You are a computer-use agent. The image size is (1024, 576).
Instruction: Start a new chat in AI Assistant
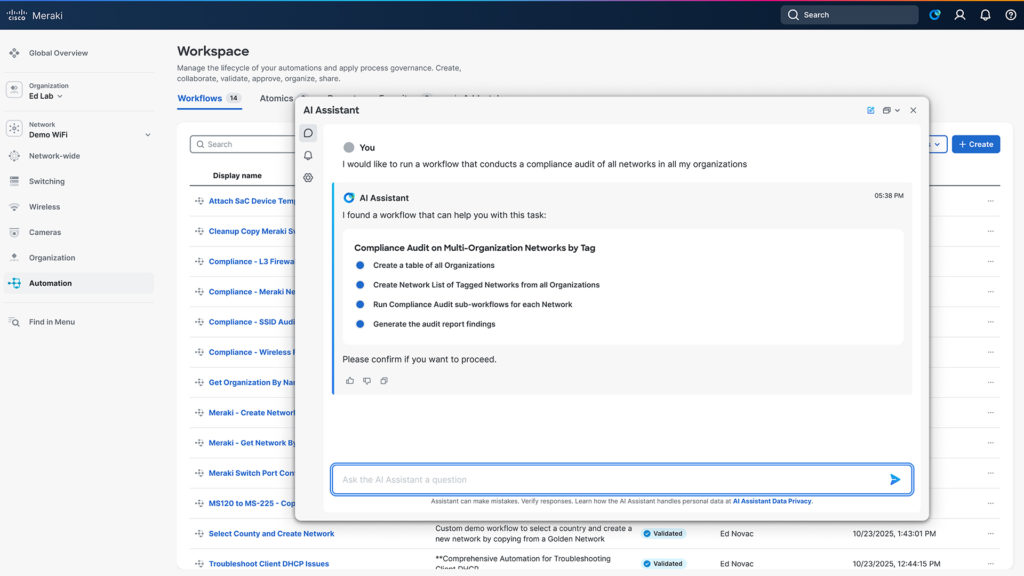871,110
